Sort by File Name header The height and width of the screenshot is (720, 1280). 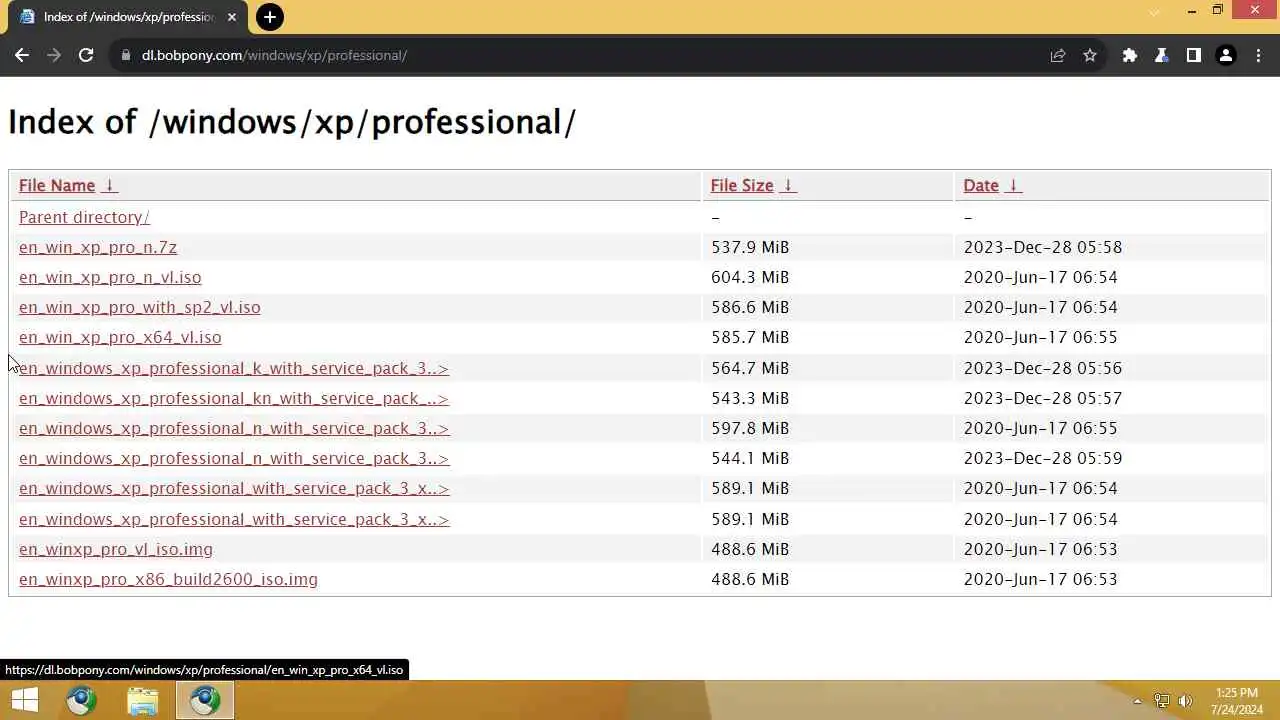click(x=57, y=185)
